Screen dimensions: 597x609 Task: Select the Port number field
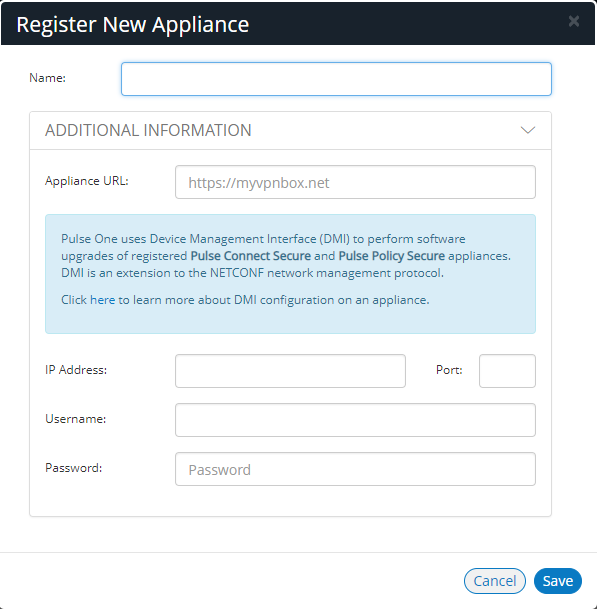pyautogui.click(x=507, y=371)
